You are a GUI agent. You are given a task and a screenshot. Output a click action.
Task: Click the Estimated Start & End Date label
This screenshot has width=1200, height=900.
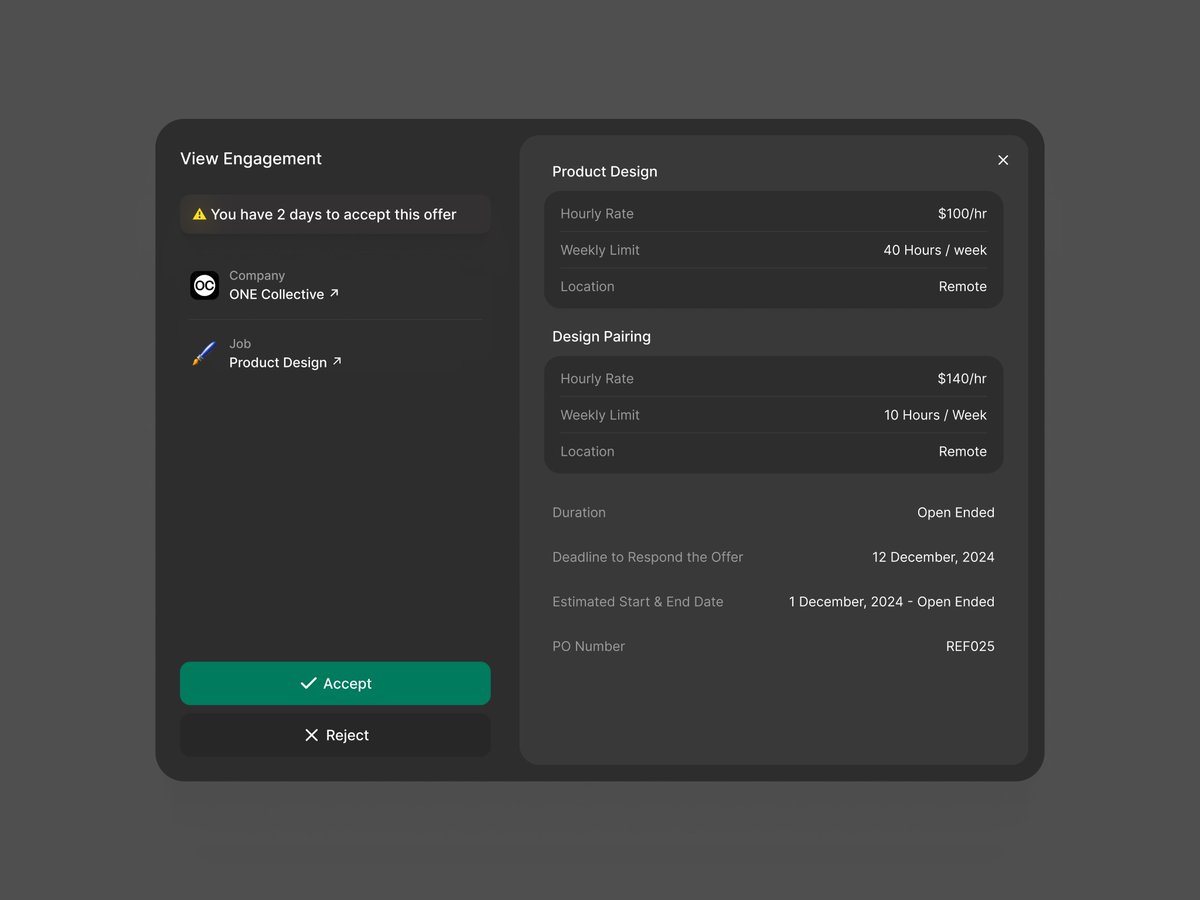pyautogui.click(x=638, y=602)
